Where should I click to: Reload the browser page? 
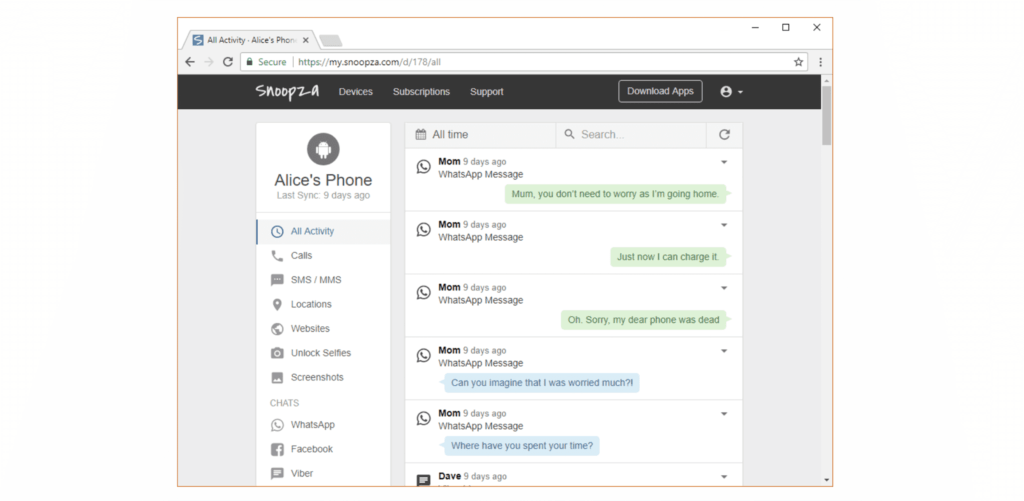(227, 62)
